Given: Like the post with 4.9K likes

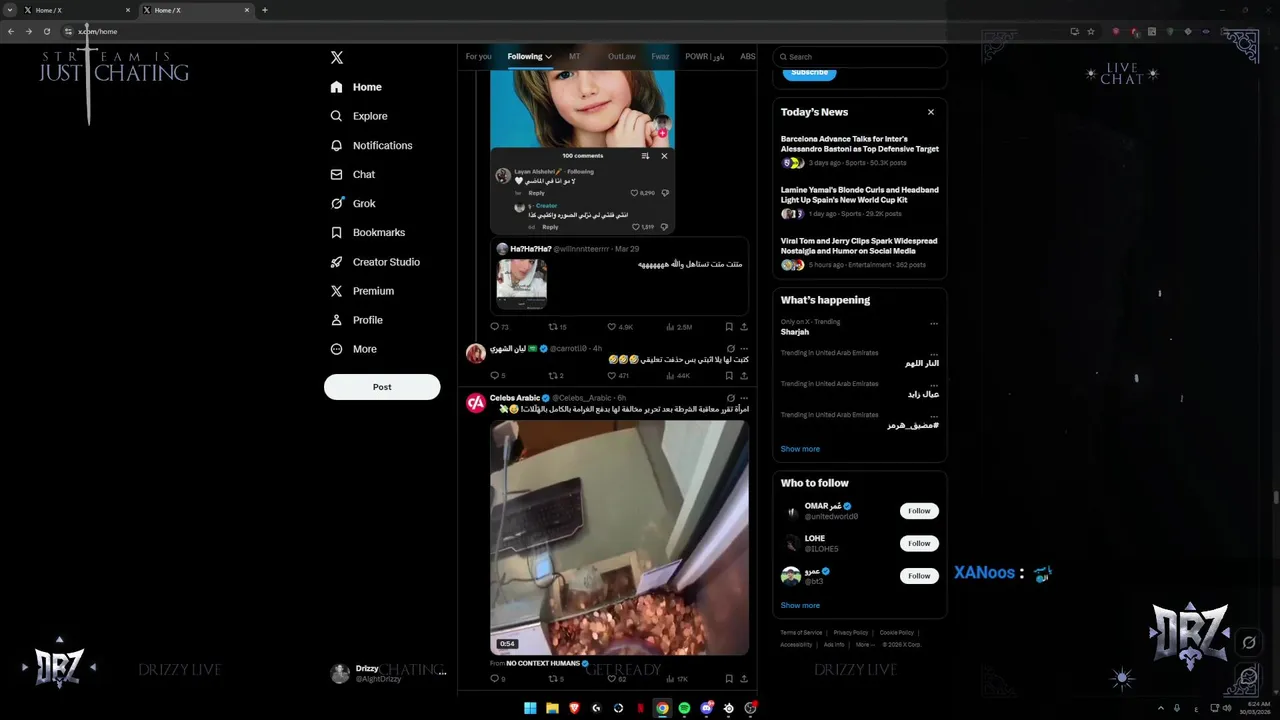Looking at the screenshot, I should point(619,327).
